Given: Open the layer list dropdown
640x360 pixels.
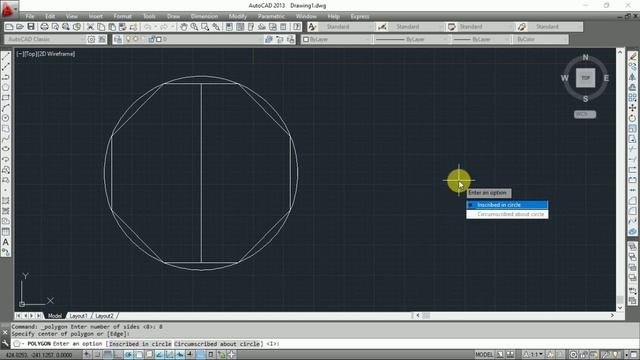Looking at the screenshot, I should pyautogui.click(x=193, y=39).
